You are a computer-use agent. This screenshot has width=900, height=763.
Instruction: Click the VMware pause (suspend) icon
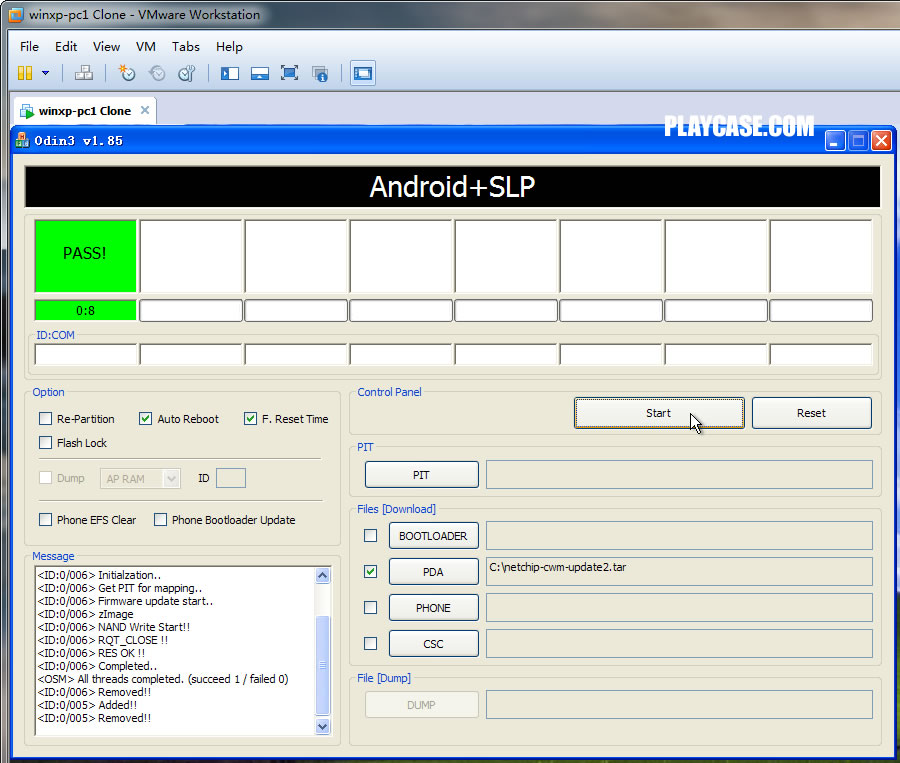25,73
